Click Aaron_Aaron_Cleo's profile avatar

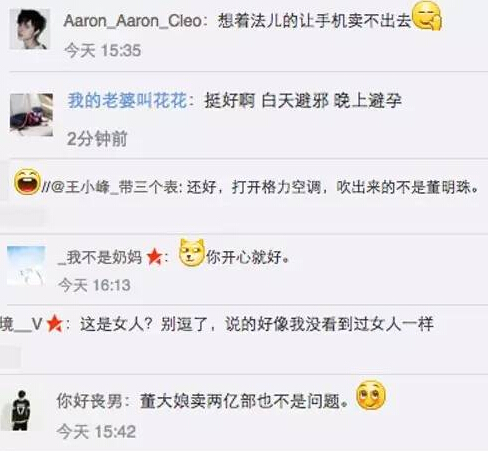click(30, 29)
